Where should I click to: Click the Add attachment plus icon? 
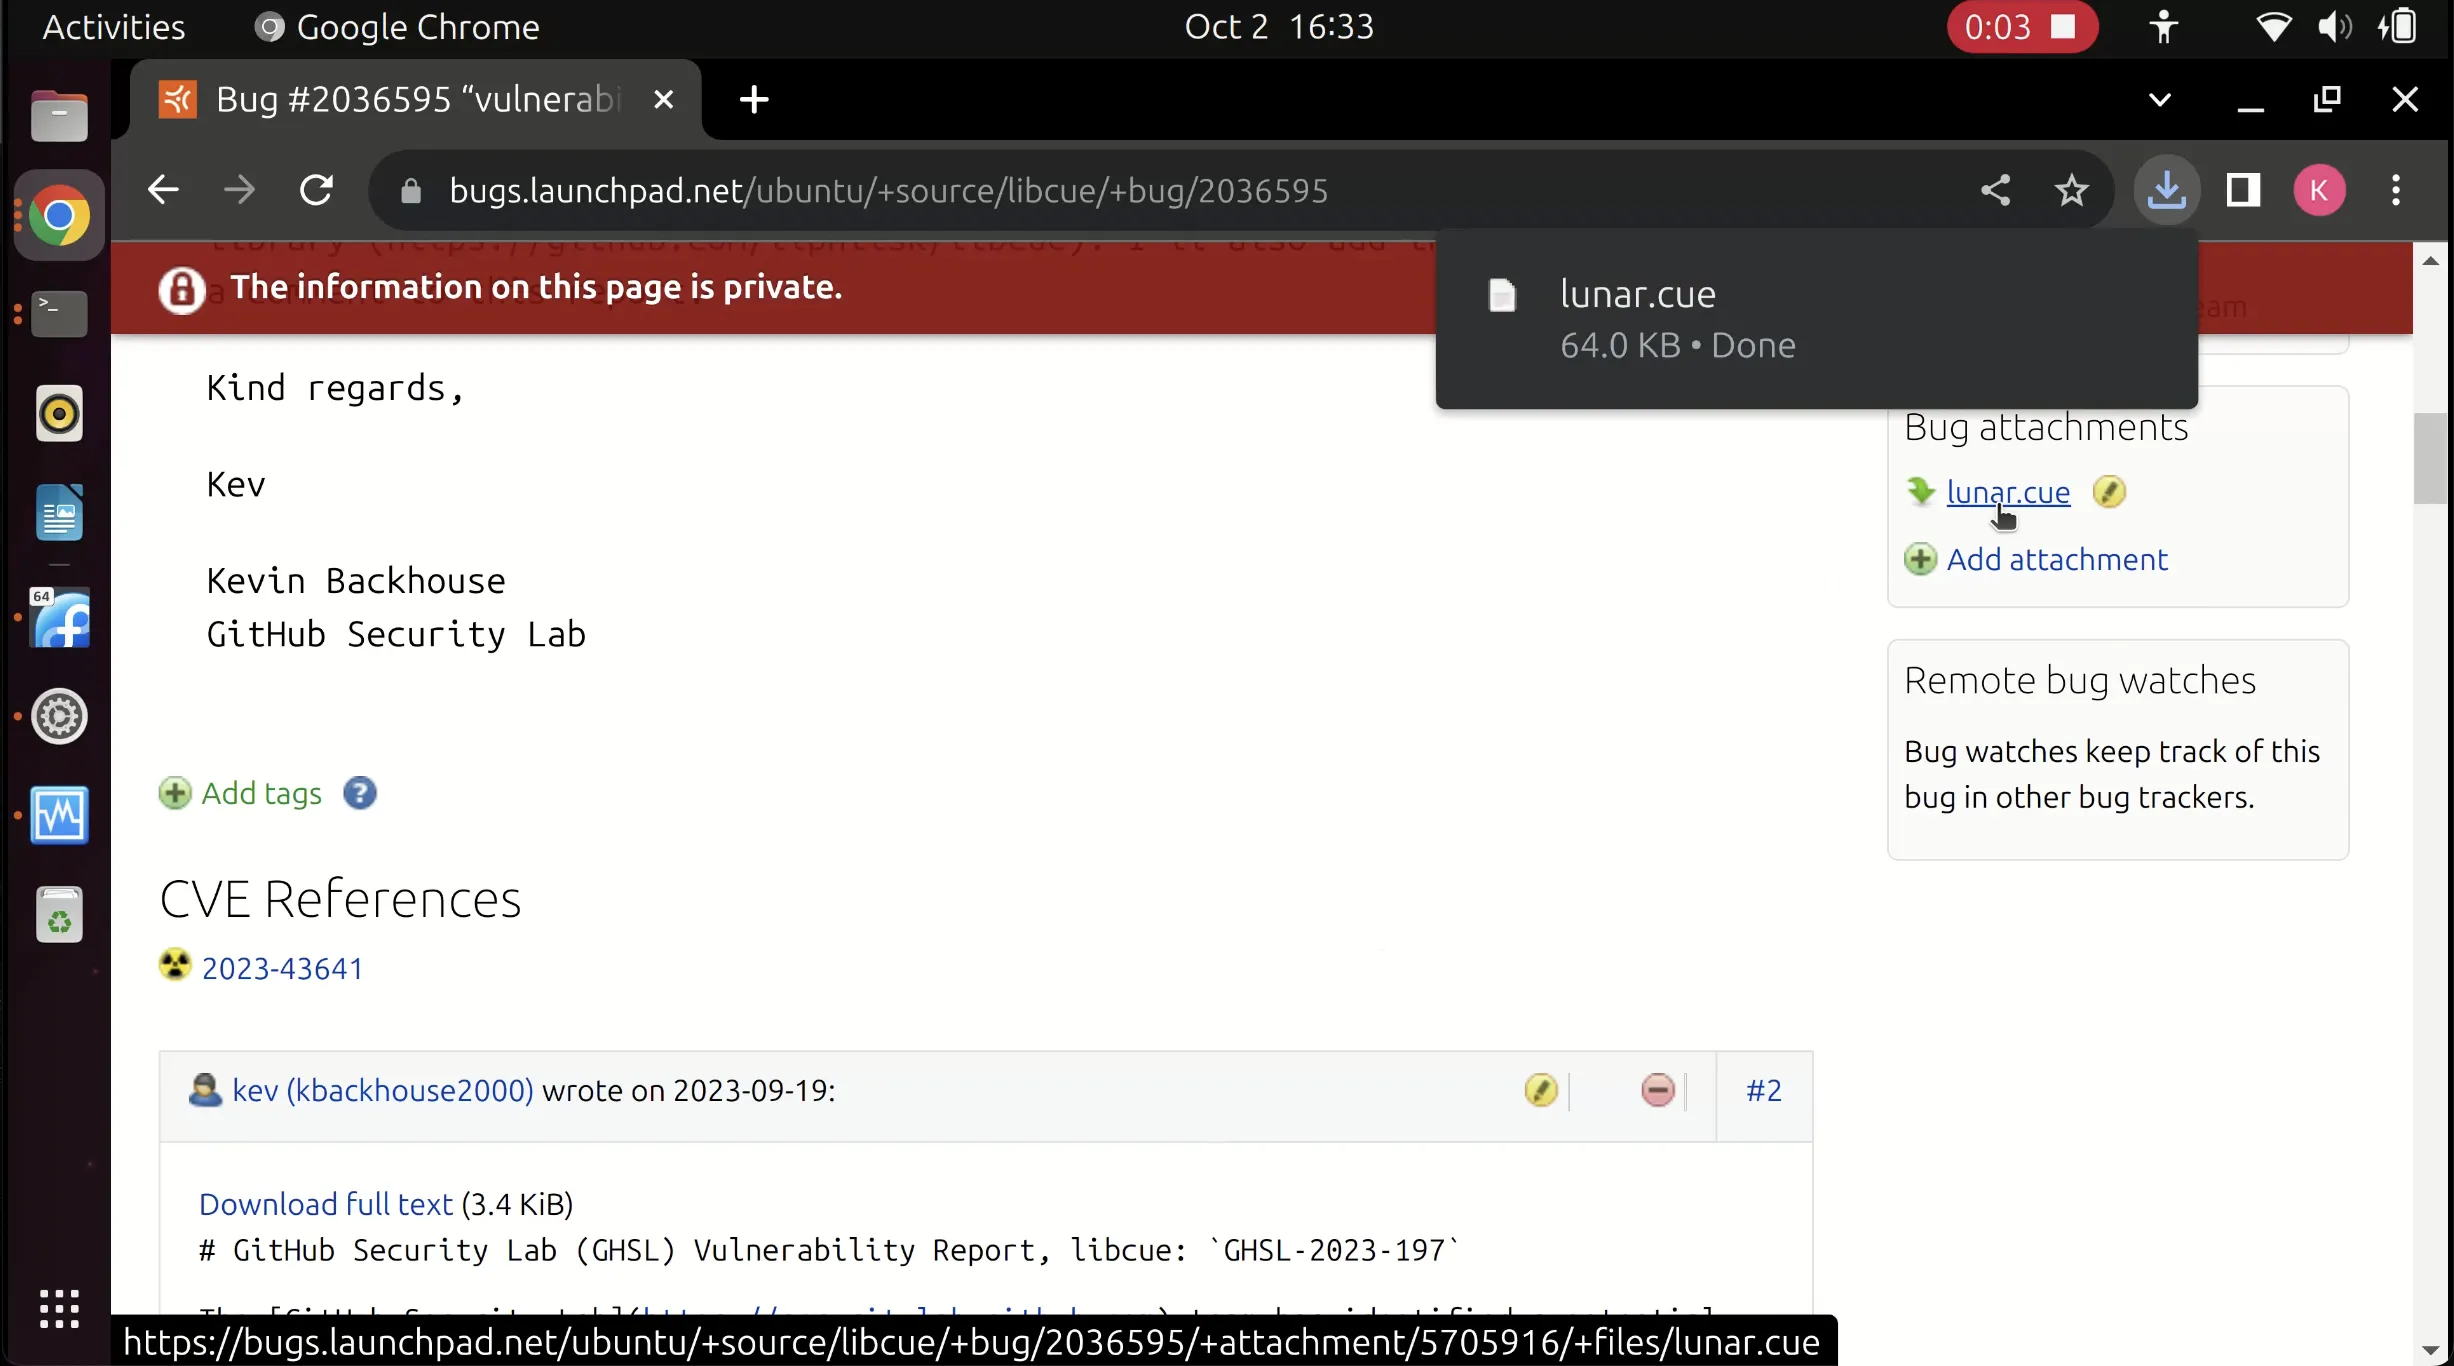coord(1919,557)
